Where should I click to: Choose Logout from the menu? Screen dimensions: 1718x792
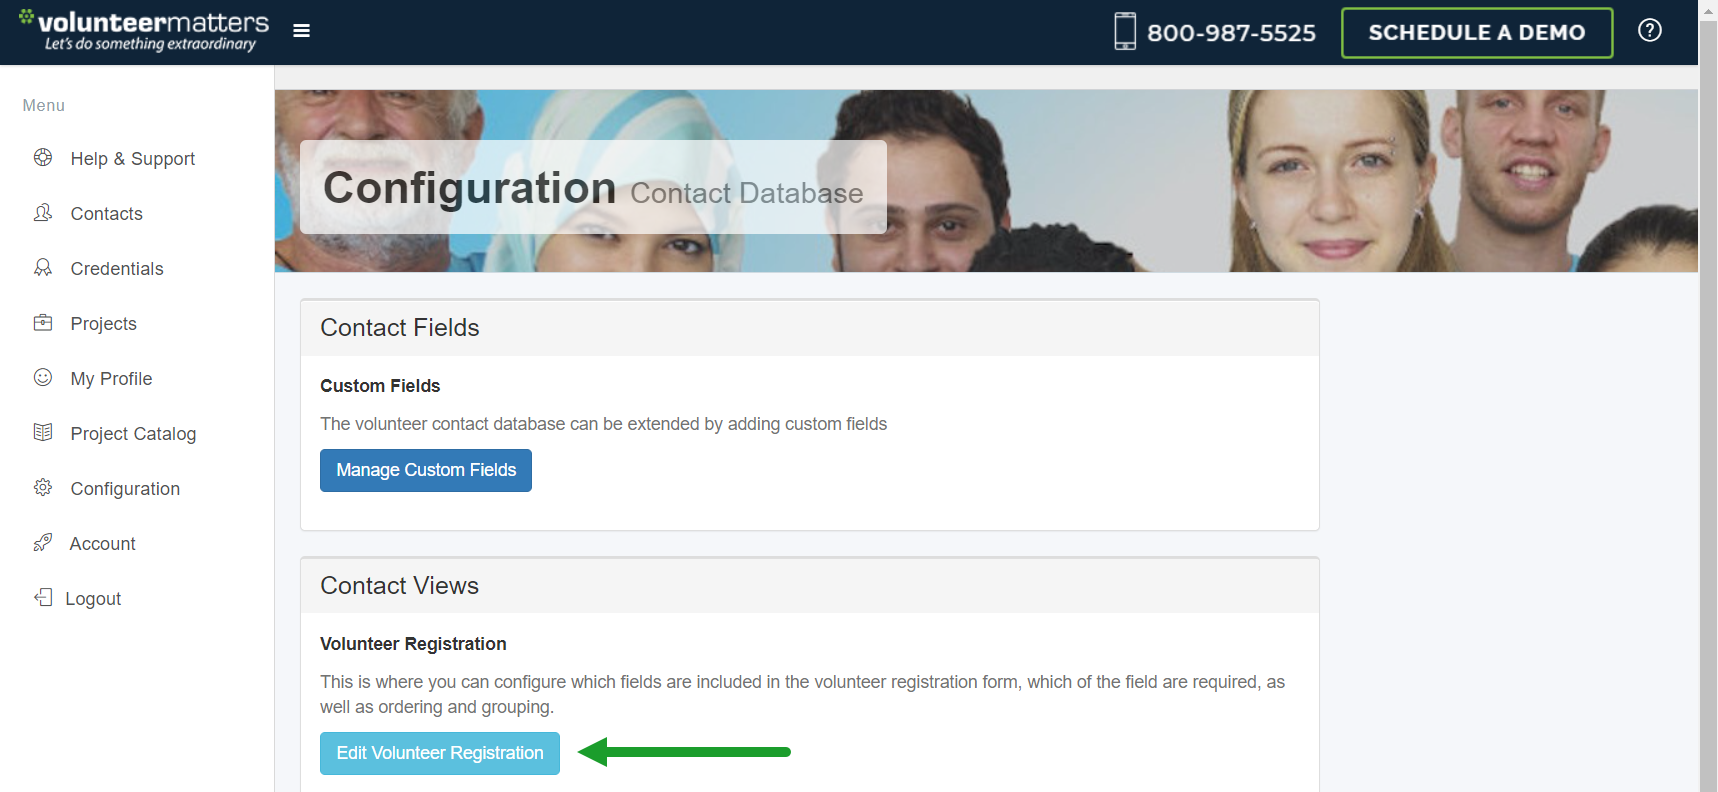(94, 599)
